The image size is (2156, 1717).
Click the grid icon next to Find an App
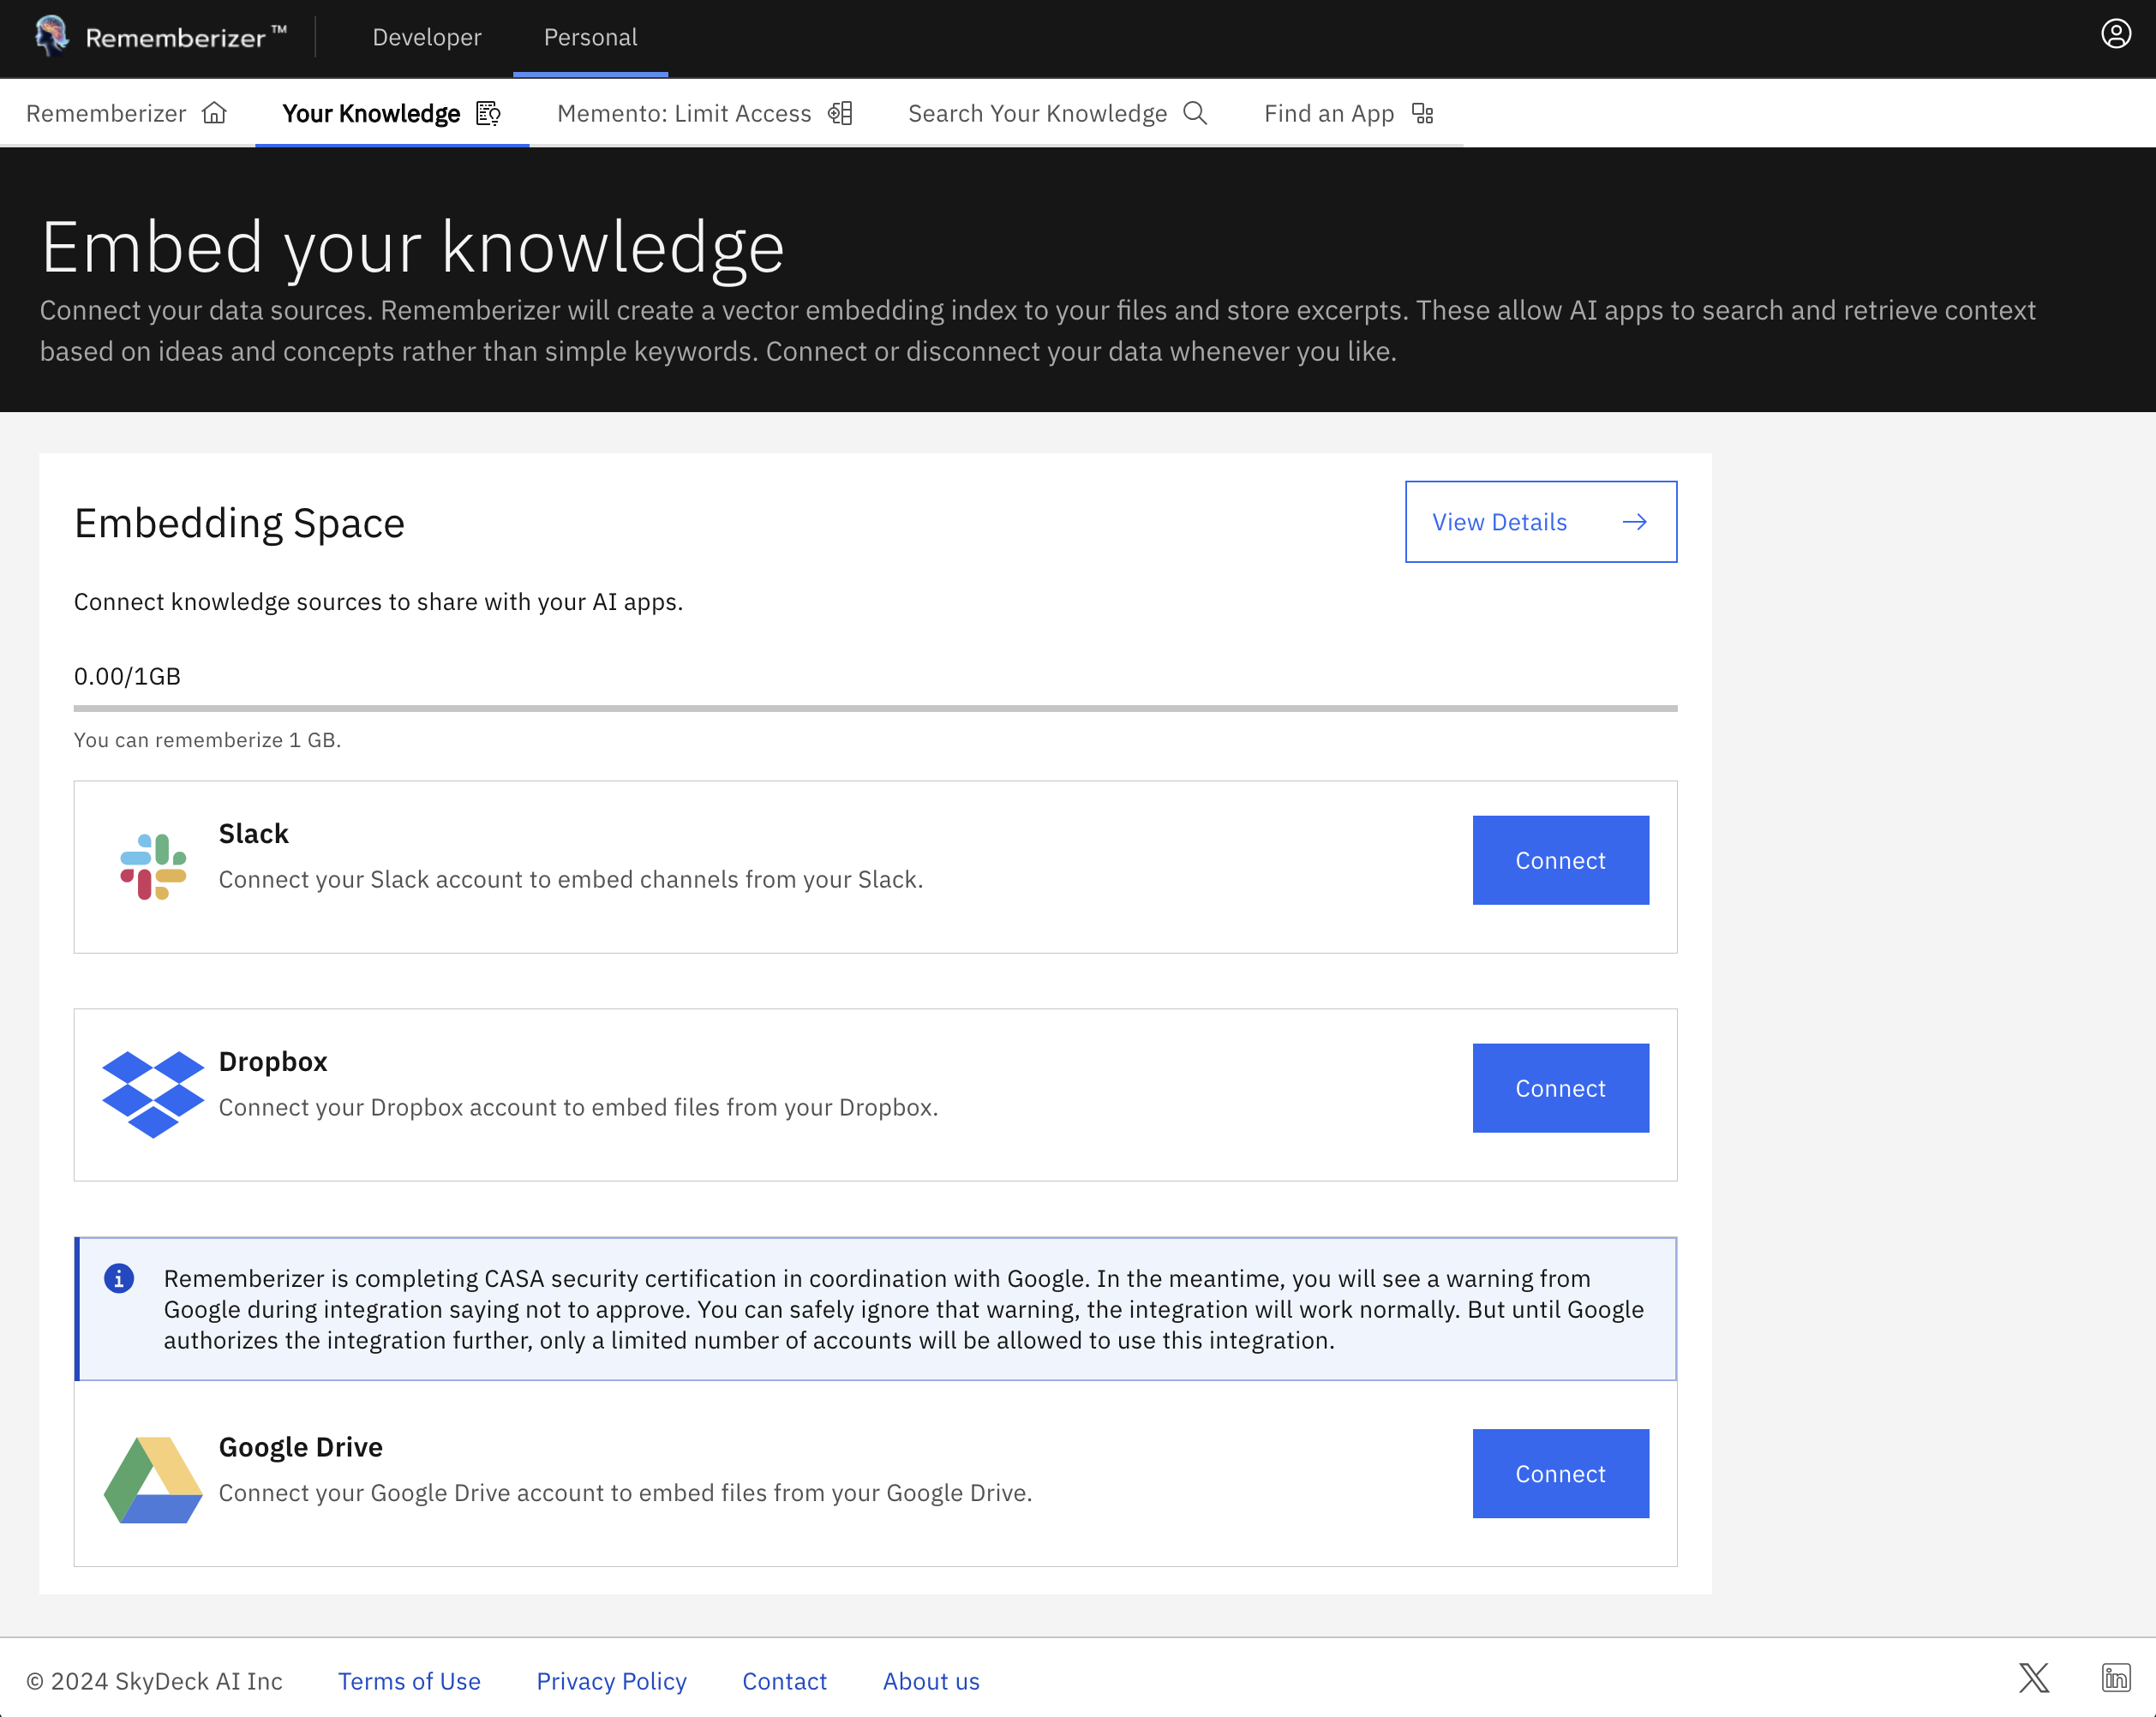(x=1424, y=113)
